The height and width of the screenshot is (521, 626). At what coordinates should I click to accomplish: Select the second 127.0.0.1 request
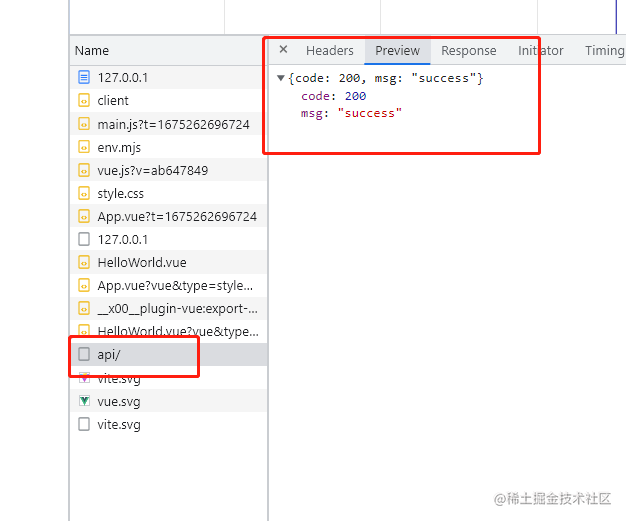pyautogui.click(x=168, y=239)
